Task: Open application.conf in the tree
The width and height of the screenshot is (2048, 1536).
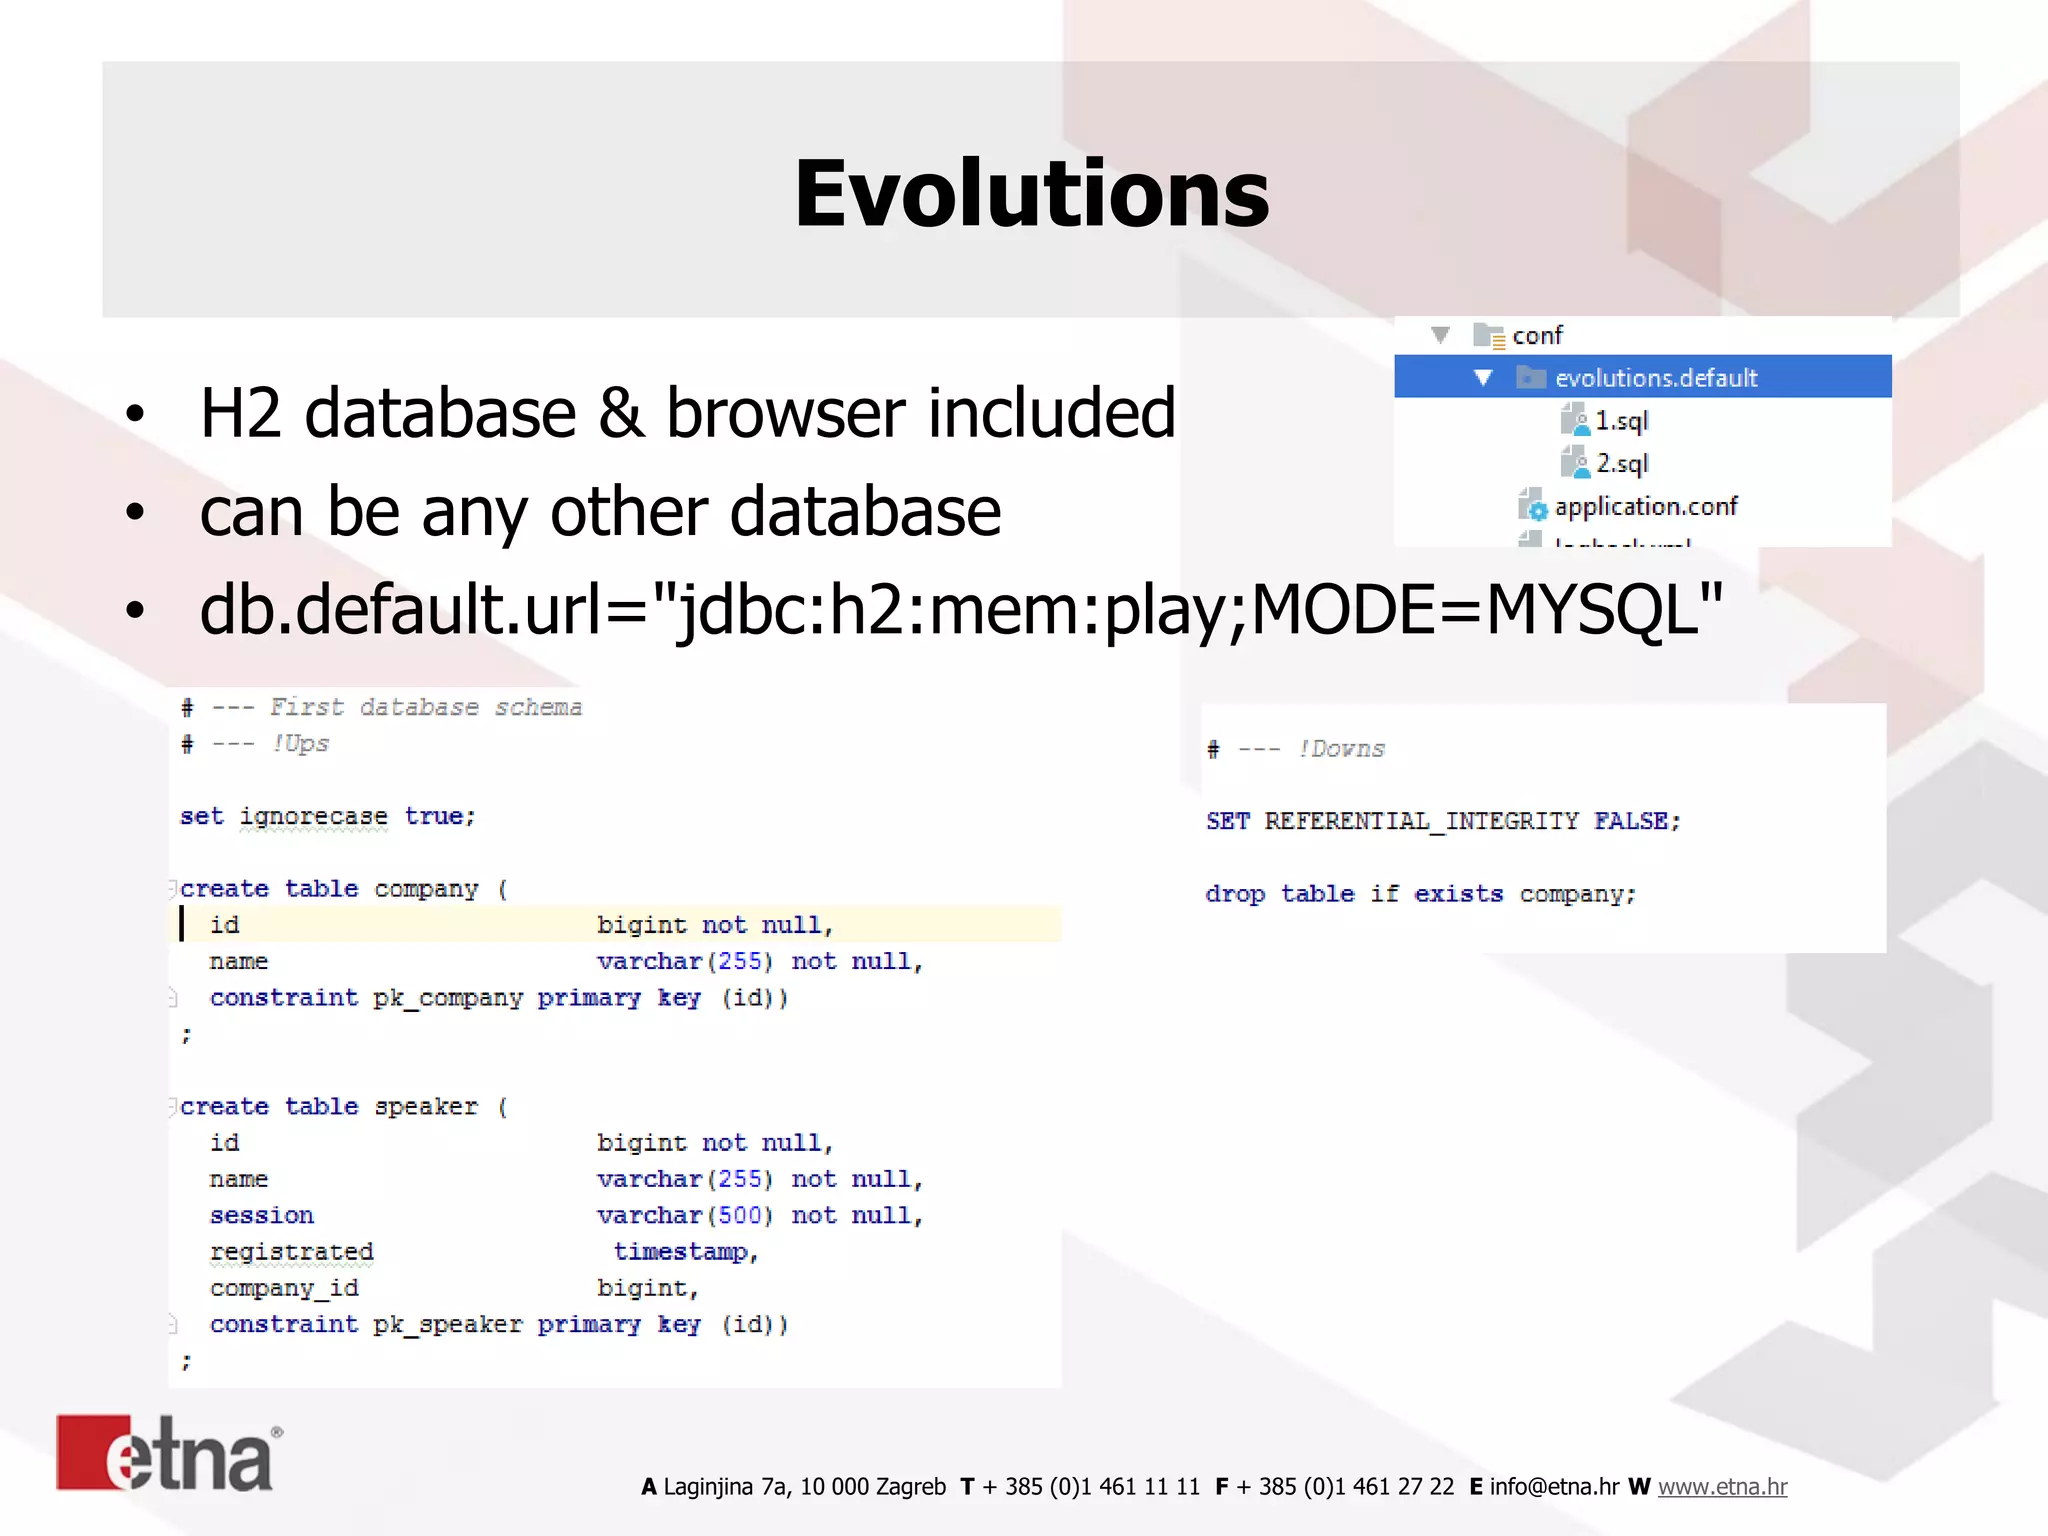Action: click(x=1645, y=507)
